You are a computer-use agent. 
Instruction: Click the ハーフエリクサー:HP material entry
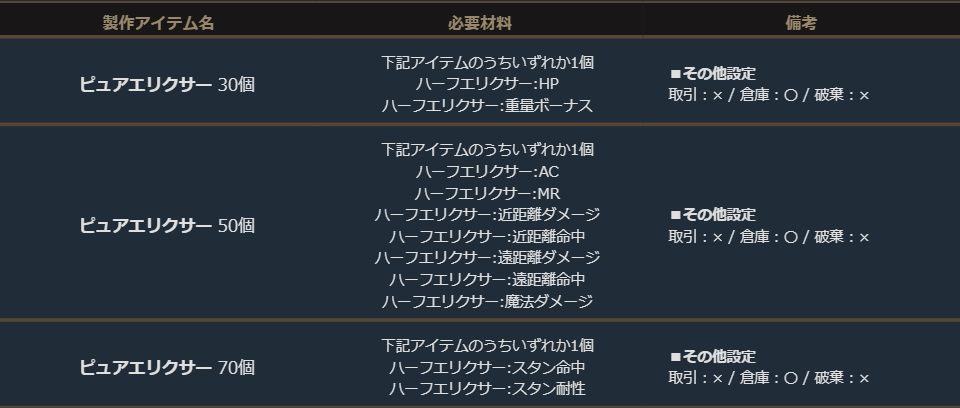pos(487,84)
